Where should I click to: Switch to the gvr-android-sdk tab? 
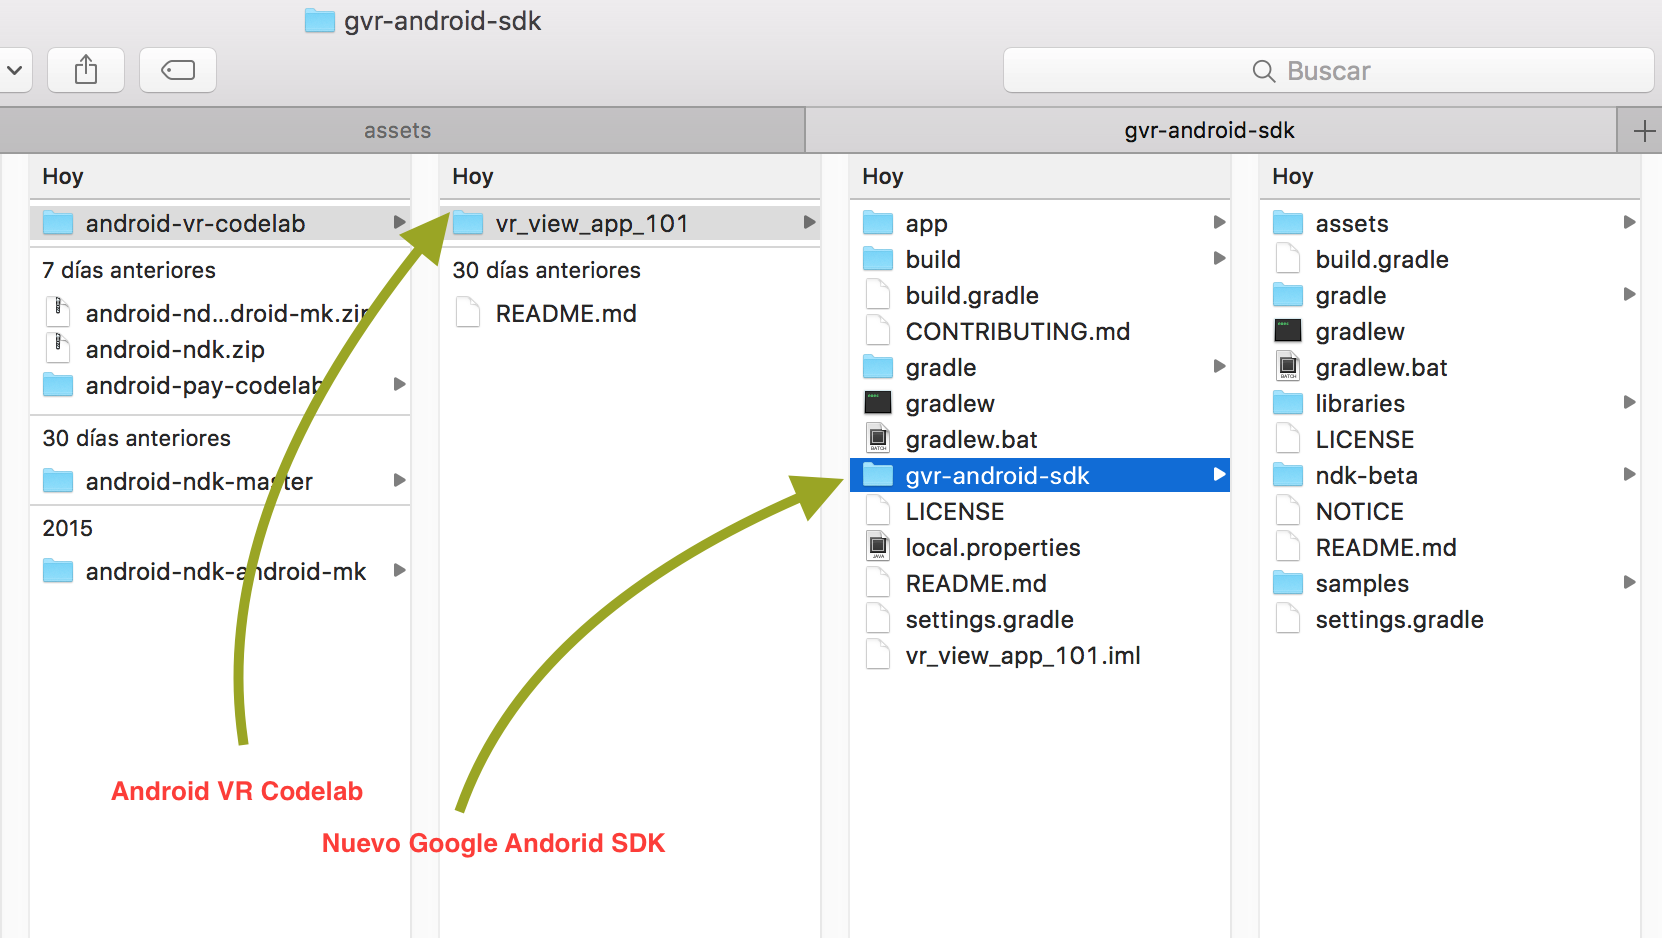pyautogui.click(x=1210, y=130)
